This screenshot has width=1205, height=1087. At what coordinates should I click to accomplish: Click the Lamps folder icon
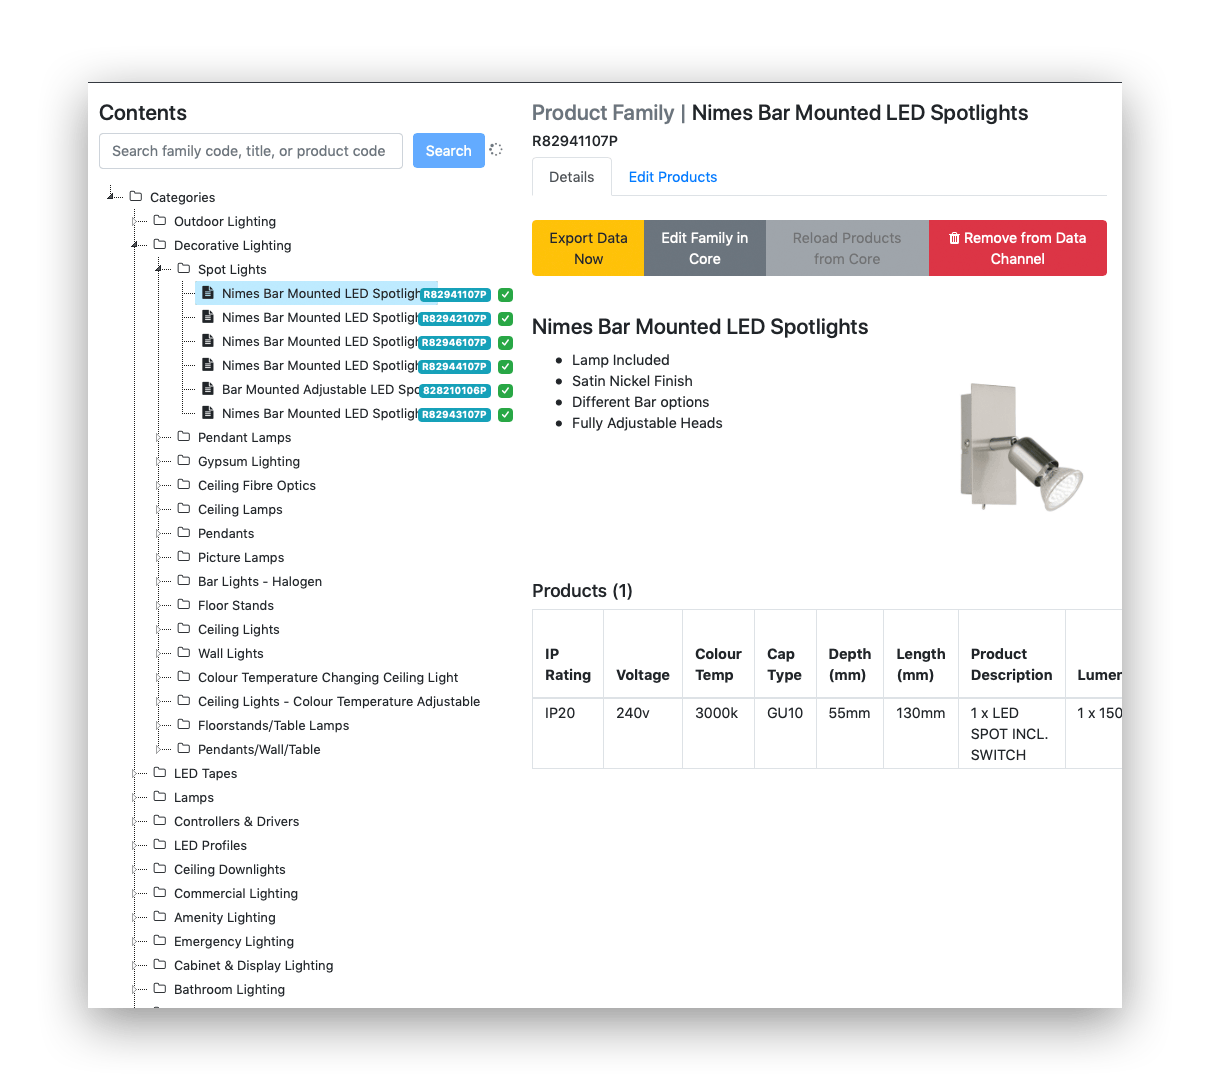(x=160, y=796)
